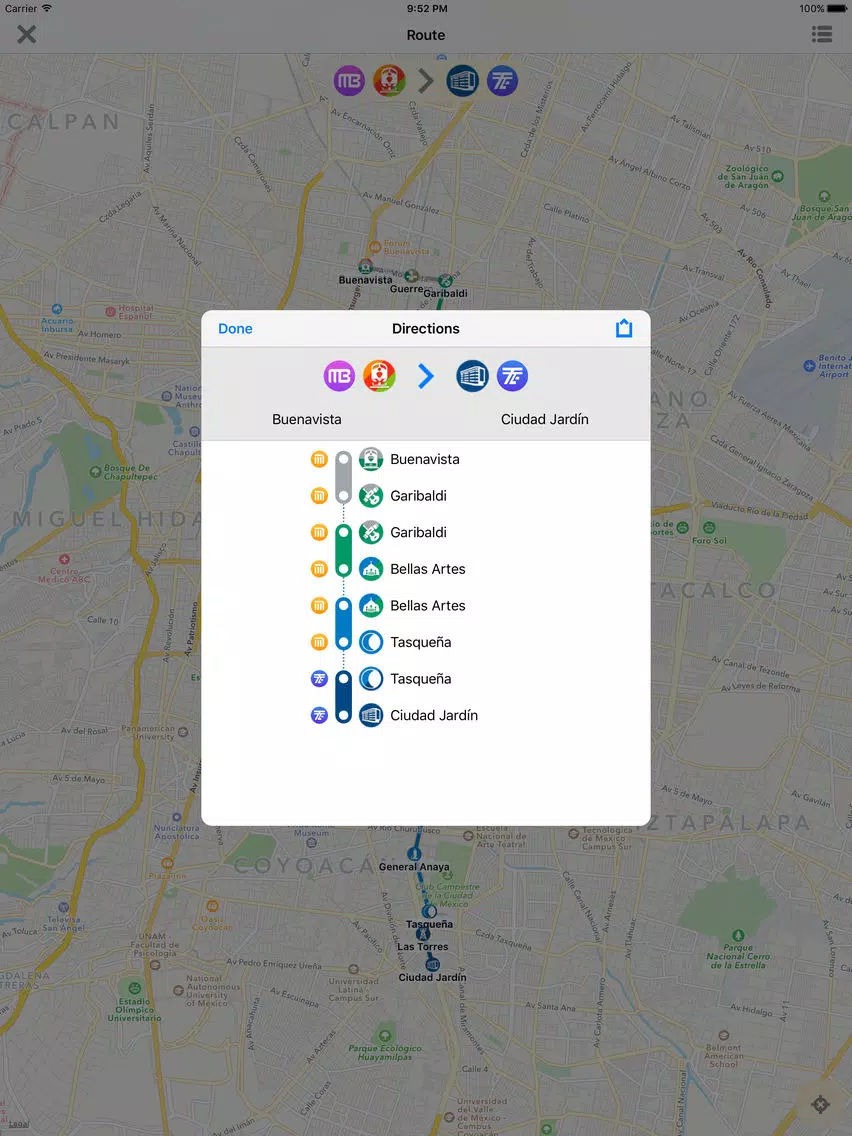Viewport: 852px width, 1136px height.
Task: Tap the Ciudad Jardín station icon in the route list
Action: click(371, 715)
